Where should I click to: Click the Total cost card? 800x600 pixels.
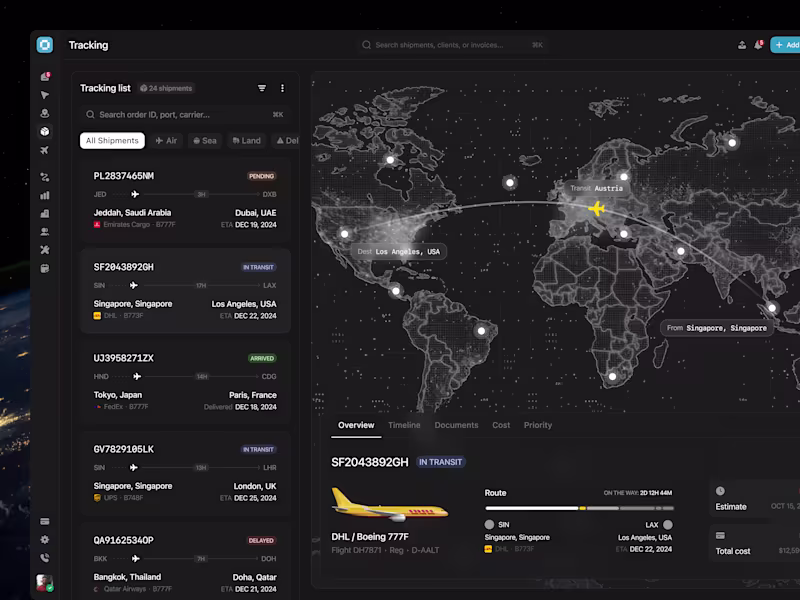pos(755,543)
